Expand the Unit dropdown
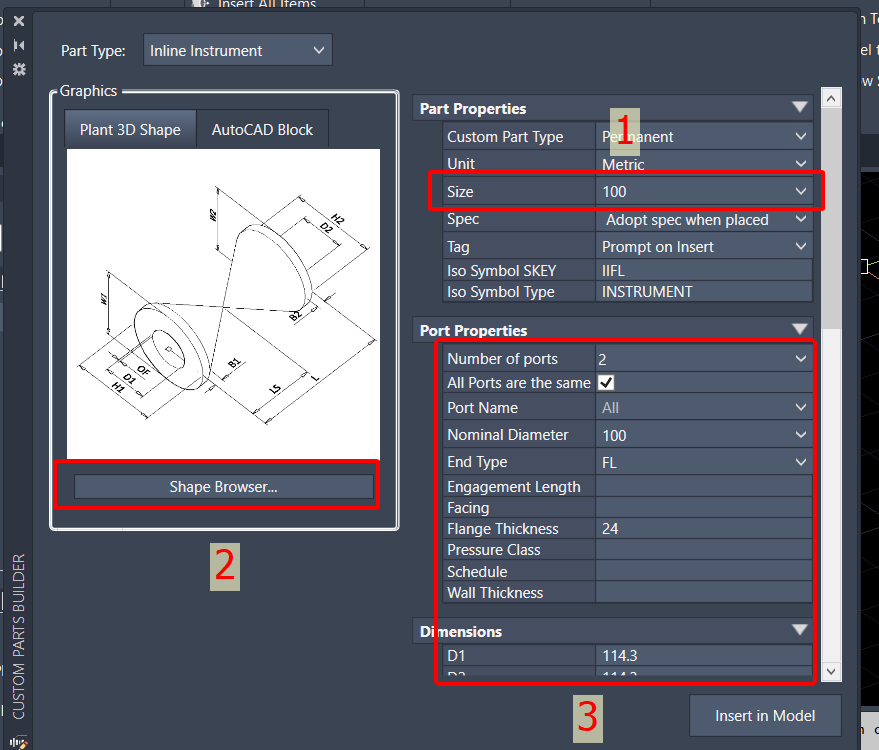The image size is (879, 750). (x=799, y=163)
